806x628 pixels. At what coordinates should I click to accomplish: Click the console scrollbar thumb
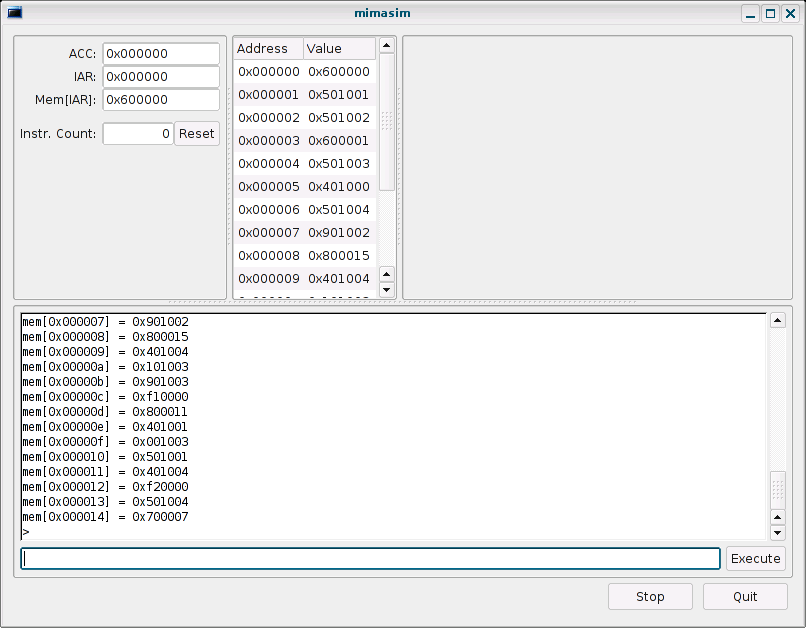coord(777,490)
